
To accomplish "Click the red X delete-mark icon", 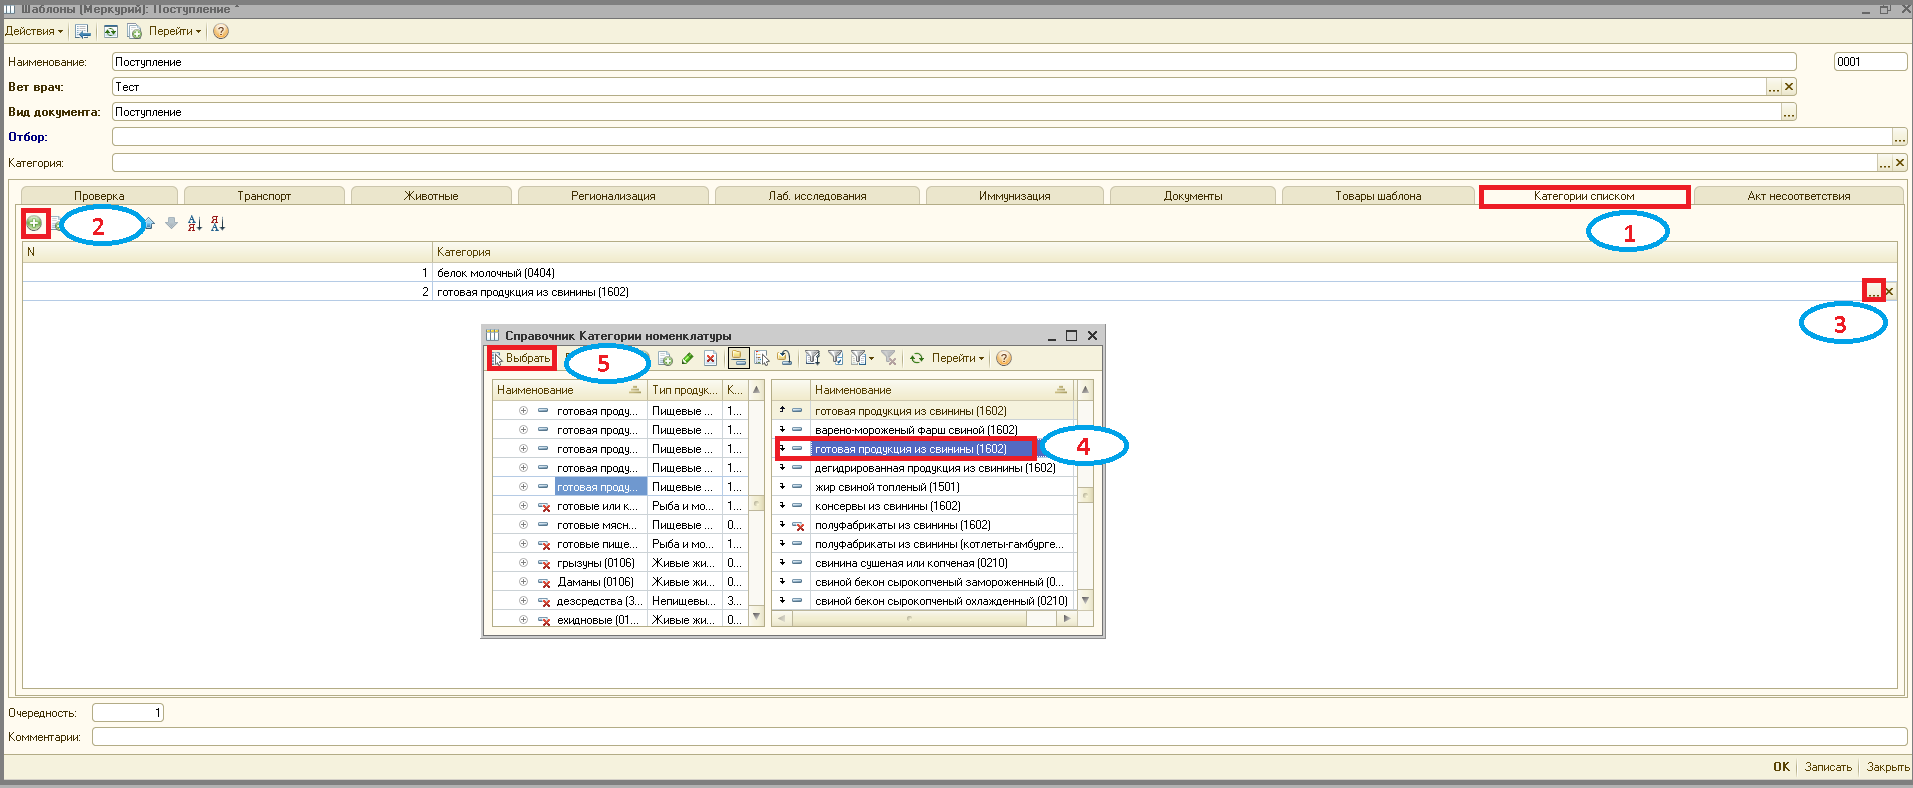I will (x=710, y=358).
